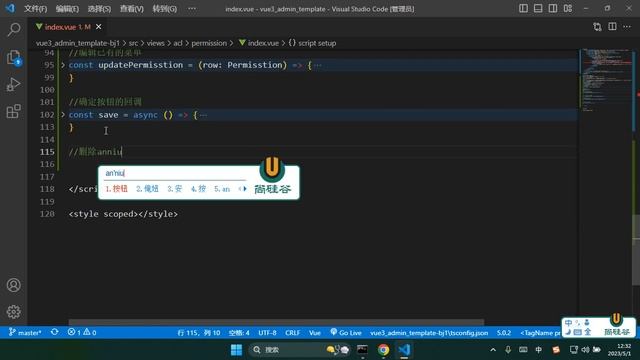Image resolution: width=640 pixels, height=360 pixels.
Task: Select IME candidate 1 按钮
Action: (117, 189)
